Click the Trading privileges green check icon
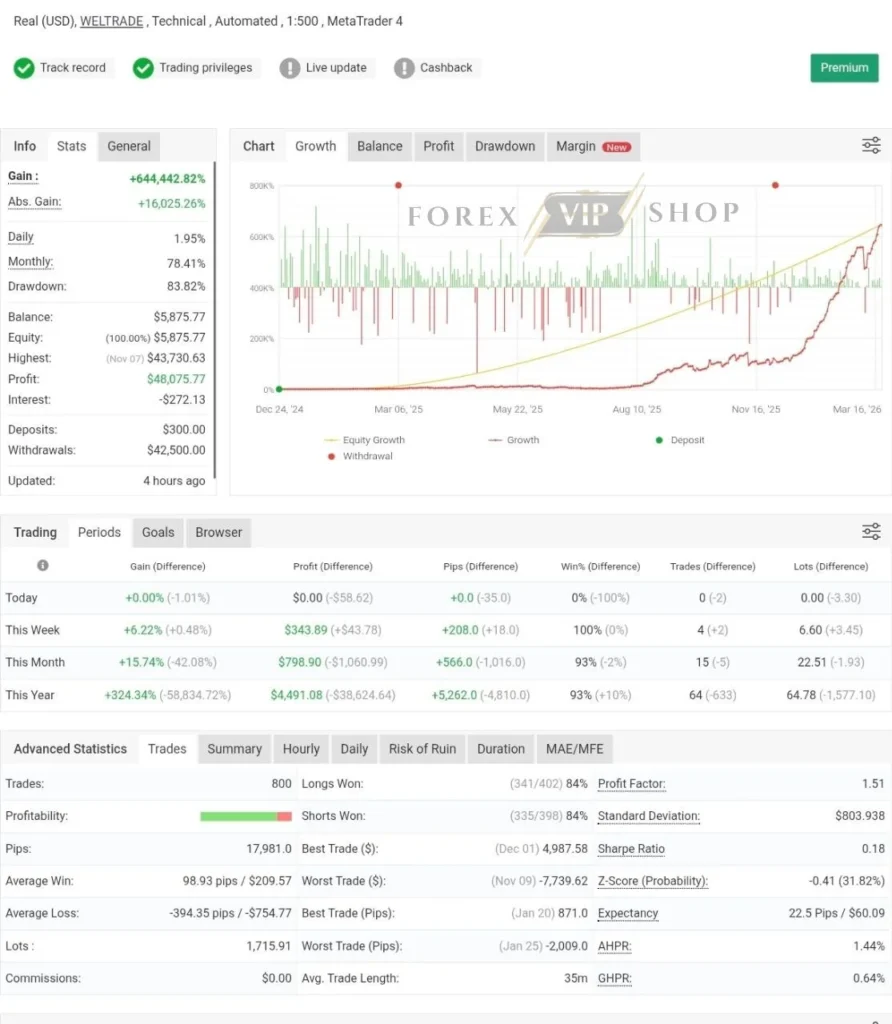This screenshot has height=1024, width=892. click(x=143, y=68)
